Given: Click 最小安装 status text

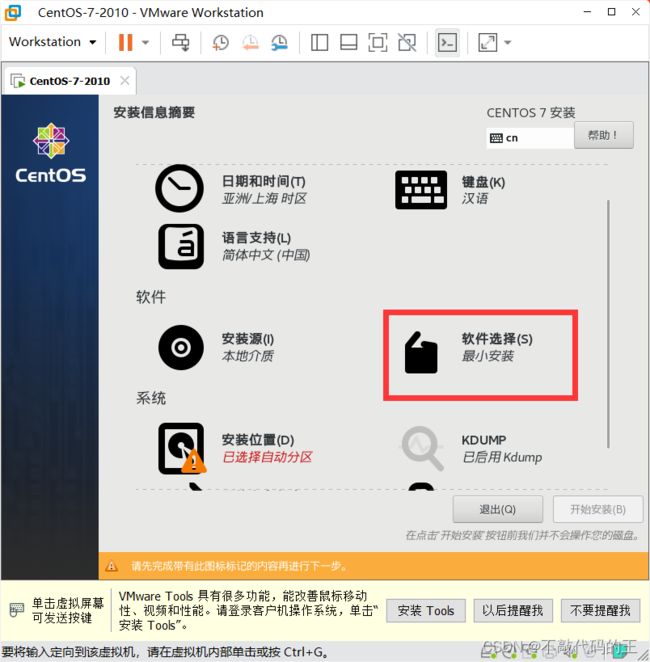Looking at the screenshot, I should coord(488,356).
